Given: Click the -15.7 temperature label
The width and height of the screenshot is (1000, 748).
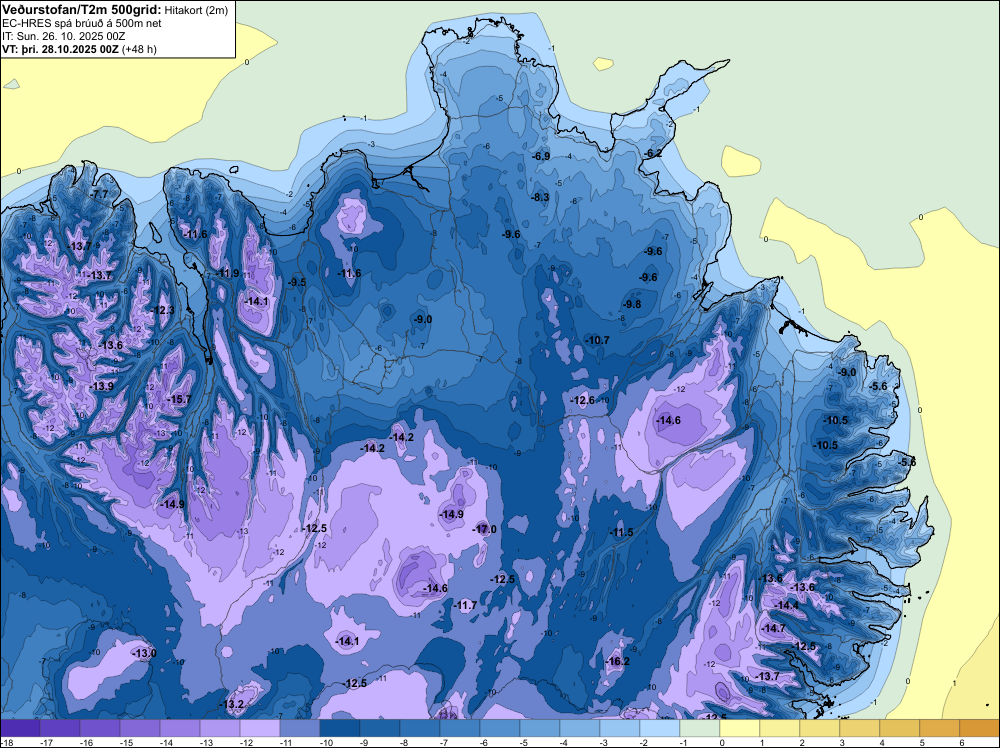Looking at the screenshot, I should (x=179, y=399).
